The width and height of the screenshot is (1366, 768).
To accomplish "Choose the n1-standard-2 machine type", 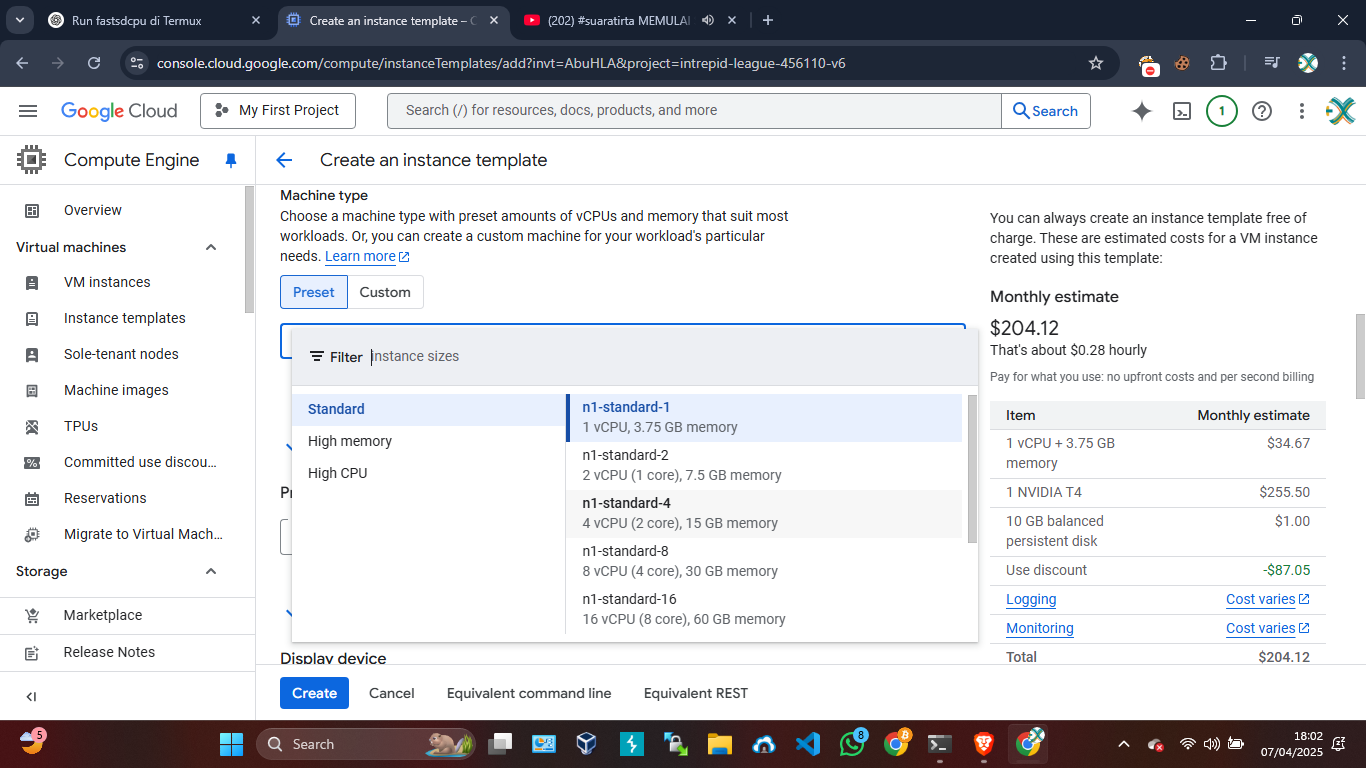I will point(764,465).
